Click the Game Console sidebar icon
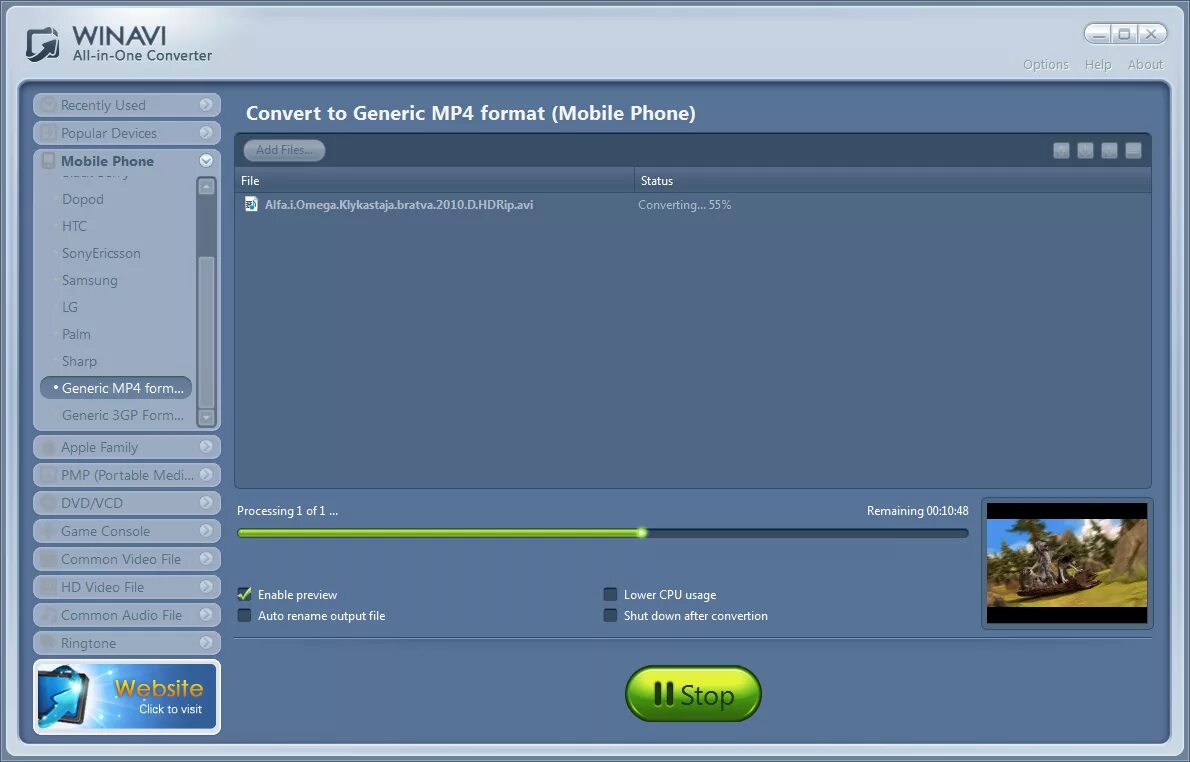This screenshot has width=1190, height=762. coord(48,530)
